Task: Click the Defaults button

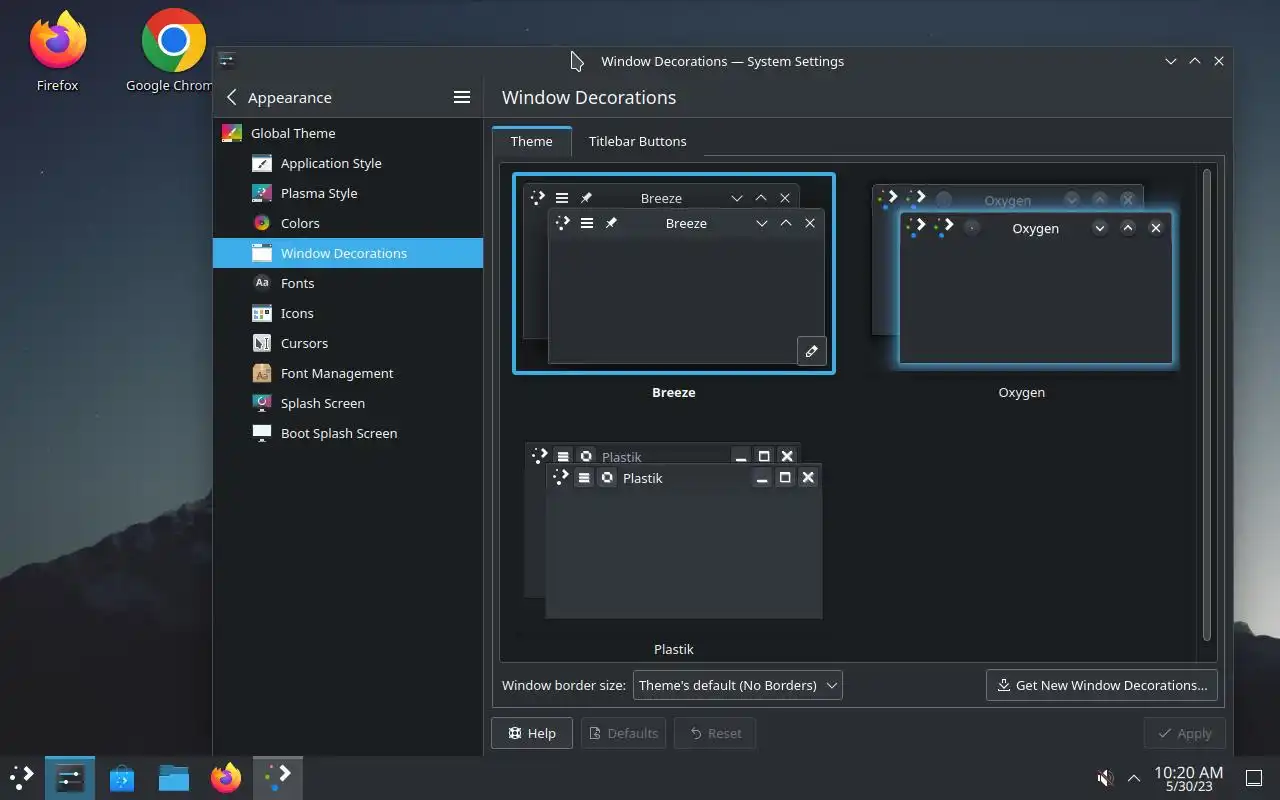Action: (x=623, y=733)
